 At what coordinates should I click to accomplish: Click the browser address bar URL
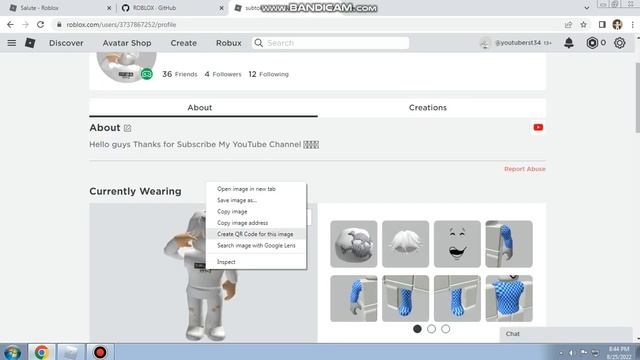click(x=121, y=24)
